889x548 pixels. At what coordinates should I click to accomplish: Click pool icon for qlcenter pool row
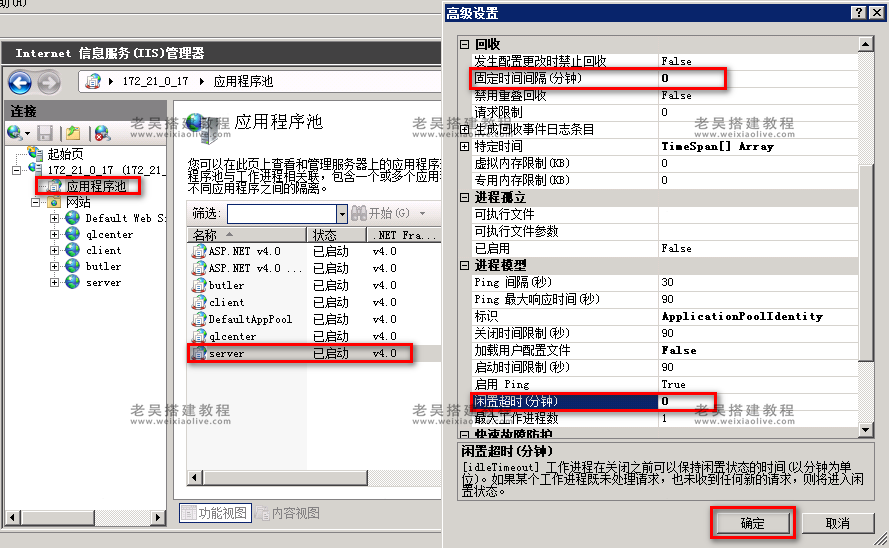coord(198,336)
